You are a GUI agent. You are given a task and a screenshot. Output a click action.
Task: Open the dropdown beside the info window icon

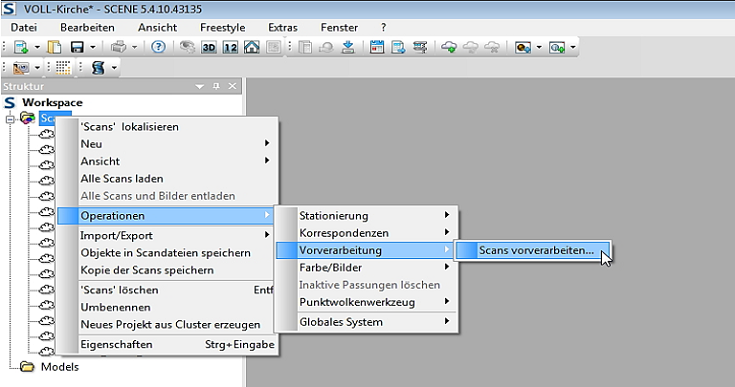[x=573, y=47]
